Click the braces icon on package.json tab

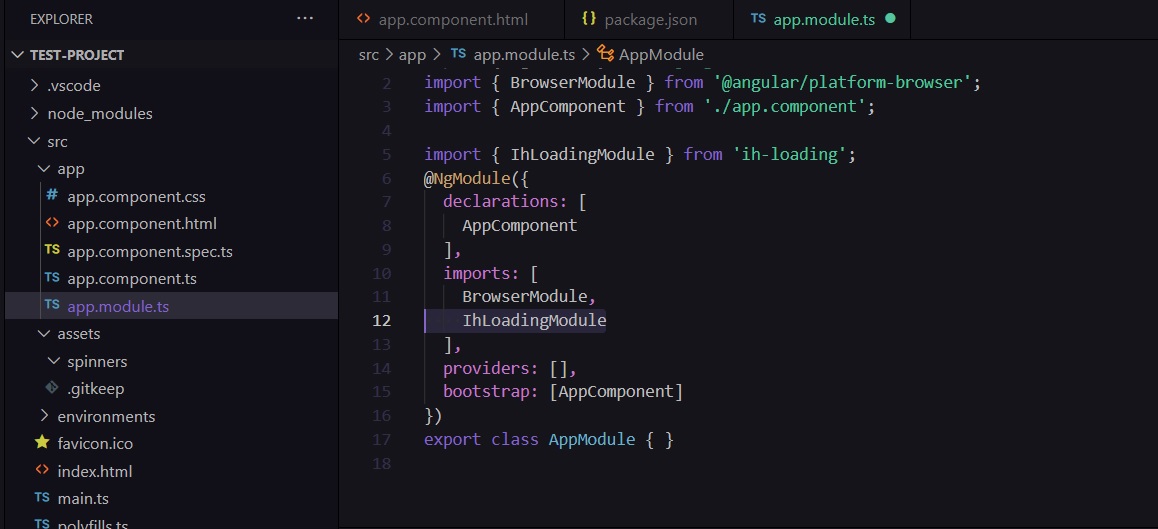[589, 19]
